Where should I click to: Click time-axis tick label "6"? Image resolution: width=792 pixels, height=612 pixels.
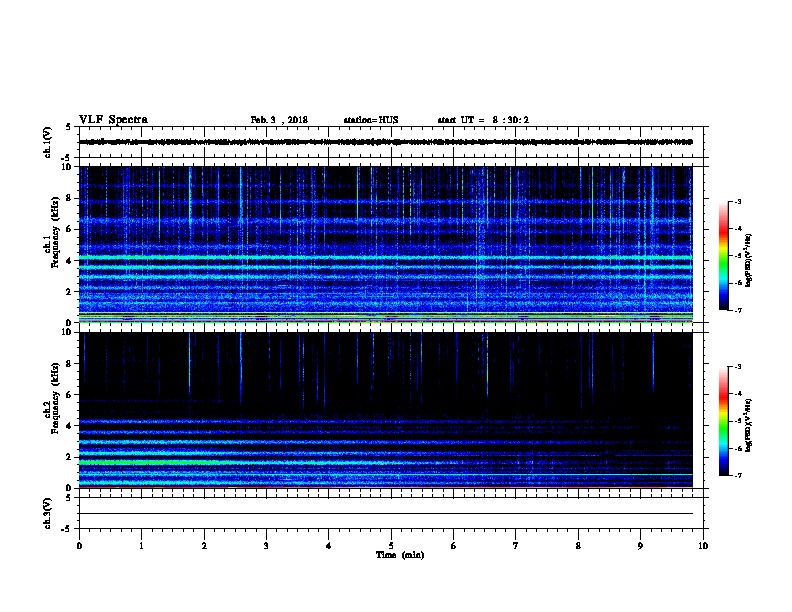click(x=454, y=546)
